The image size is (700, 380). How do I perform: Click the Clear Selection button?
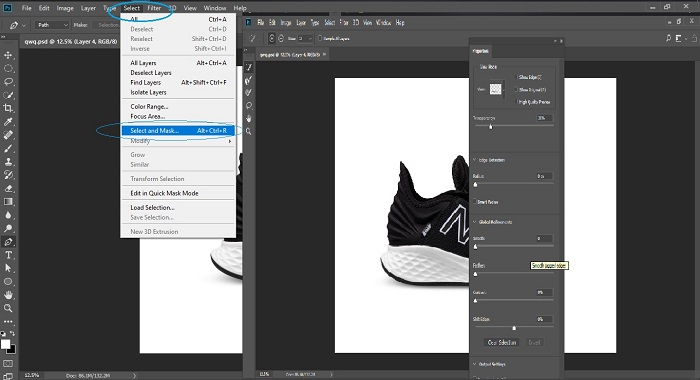[x=502, y=342]
